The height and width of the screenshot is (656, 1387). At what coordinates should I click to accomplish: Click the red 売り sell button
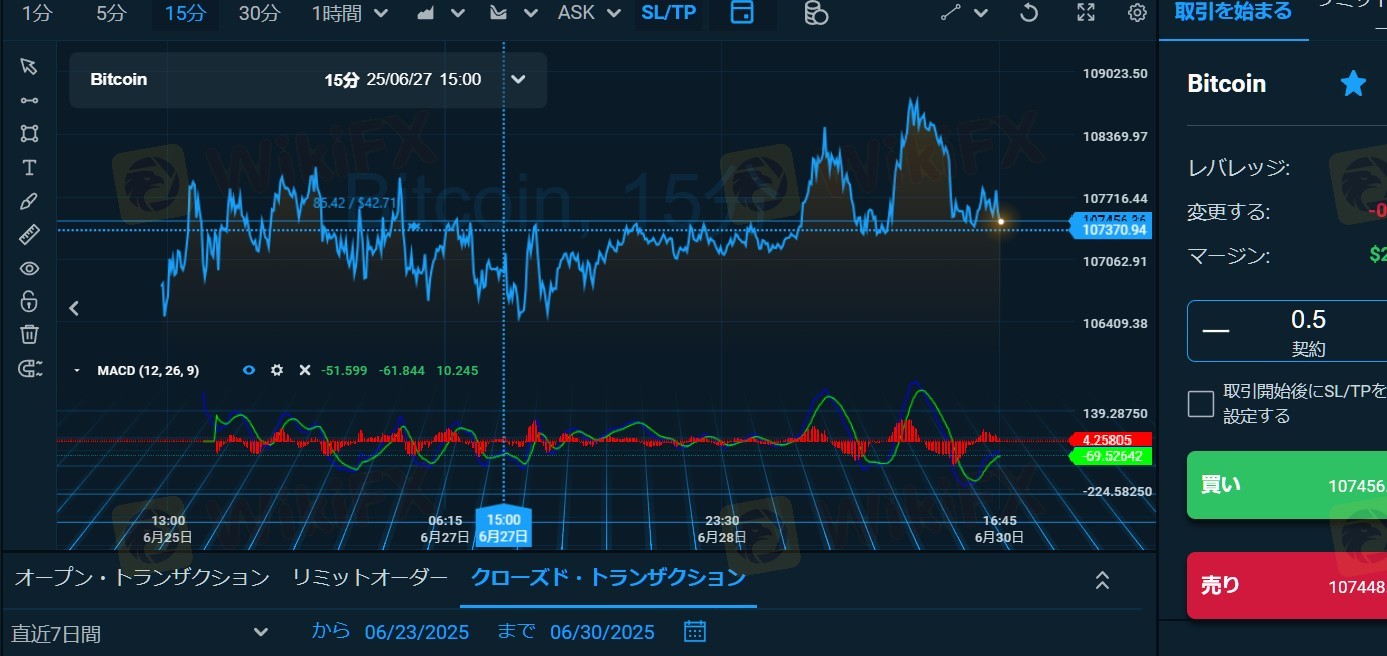coord(1287,585)
